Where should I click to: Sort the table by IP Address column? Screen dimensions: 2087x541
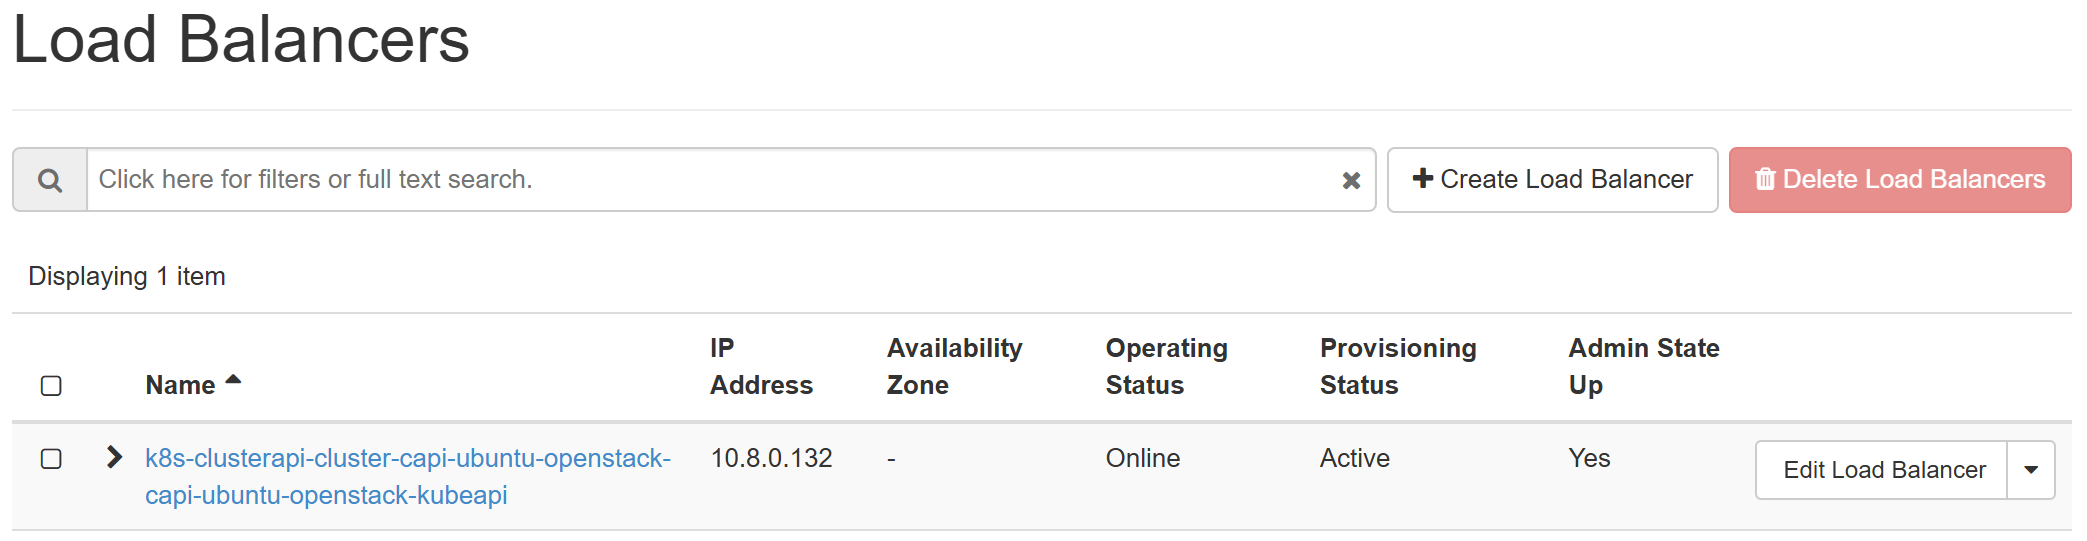pos(760,366)
